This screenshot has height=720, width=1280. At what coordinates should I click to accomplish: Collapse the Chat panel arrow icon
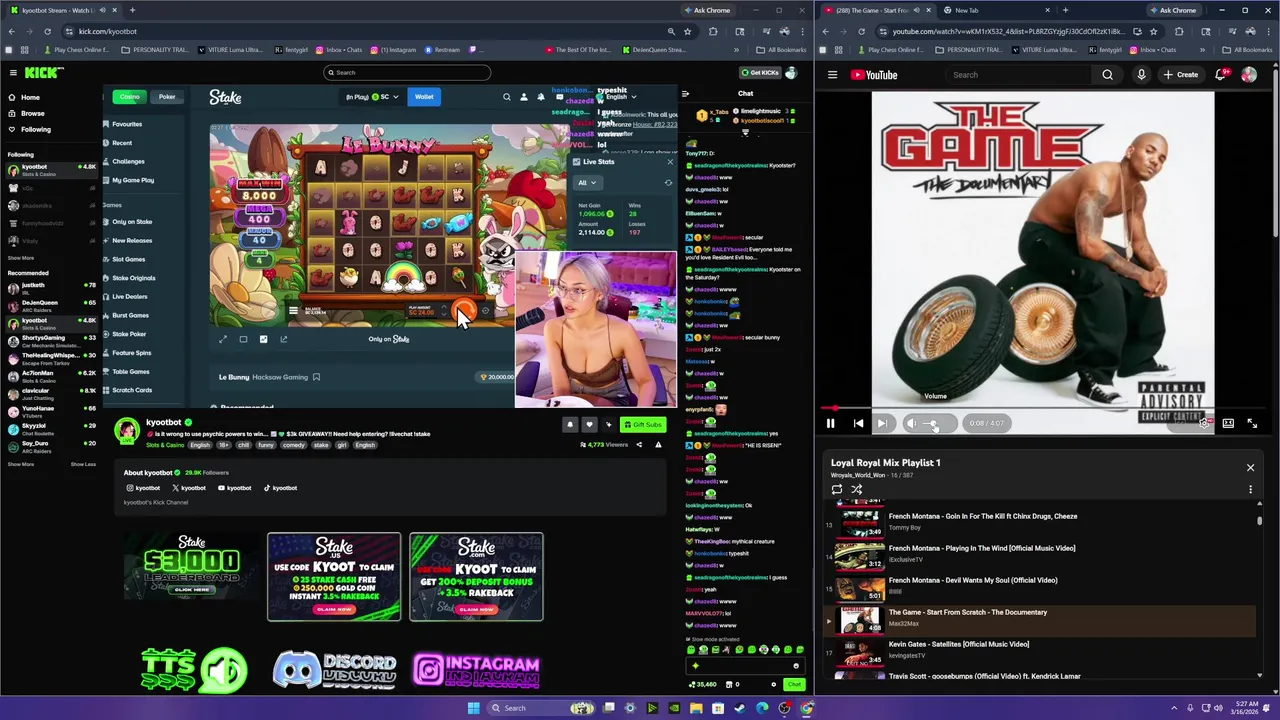point(685,94)
